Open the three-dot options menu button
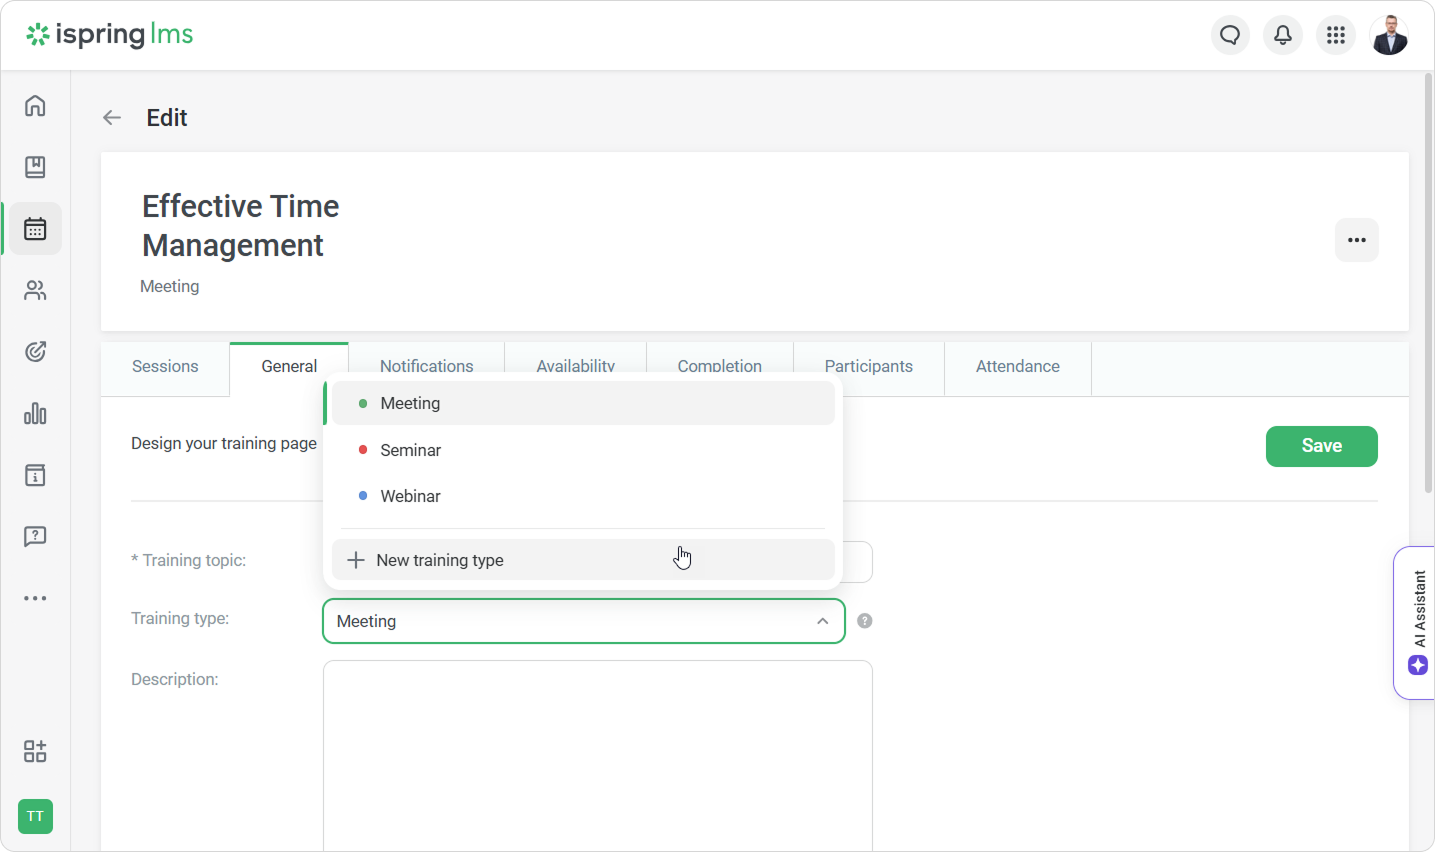 [x=1356, y=240]
